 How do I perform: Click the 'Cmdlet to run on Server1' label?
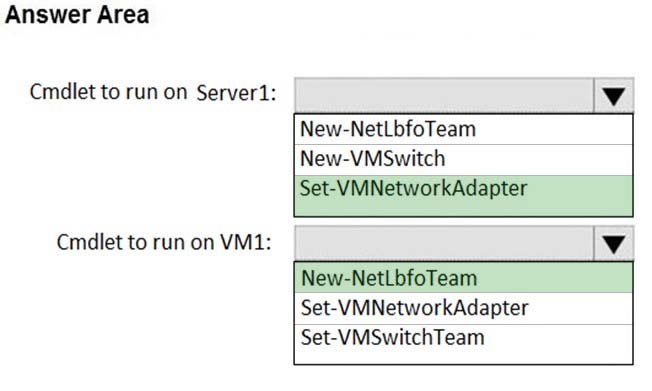coord(153,92)
